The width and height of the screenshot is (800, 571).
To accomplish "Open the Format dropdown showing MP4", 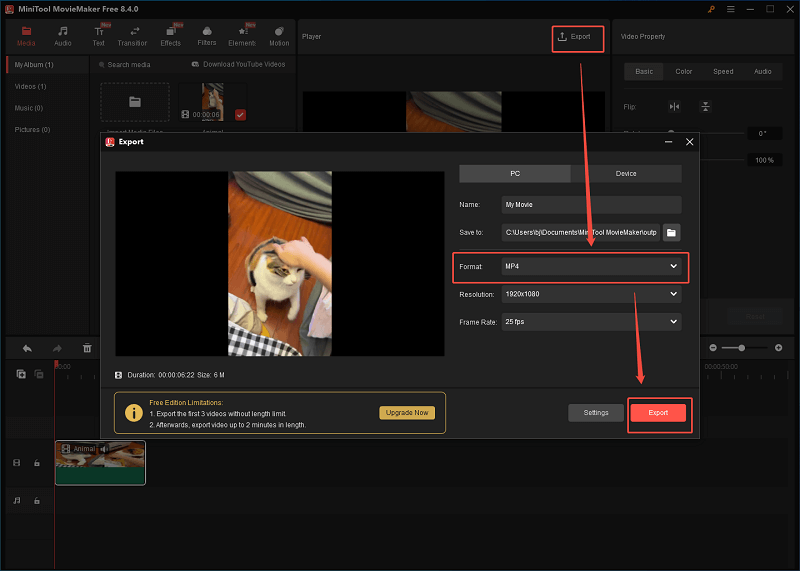I will click(591, 266).
